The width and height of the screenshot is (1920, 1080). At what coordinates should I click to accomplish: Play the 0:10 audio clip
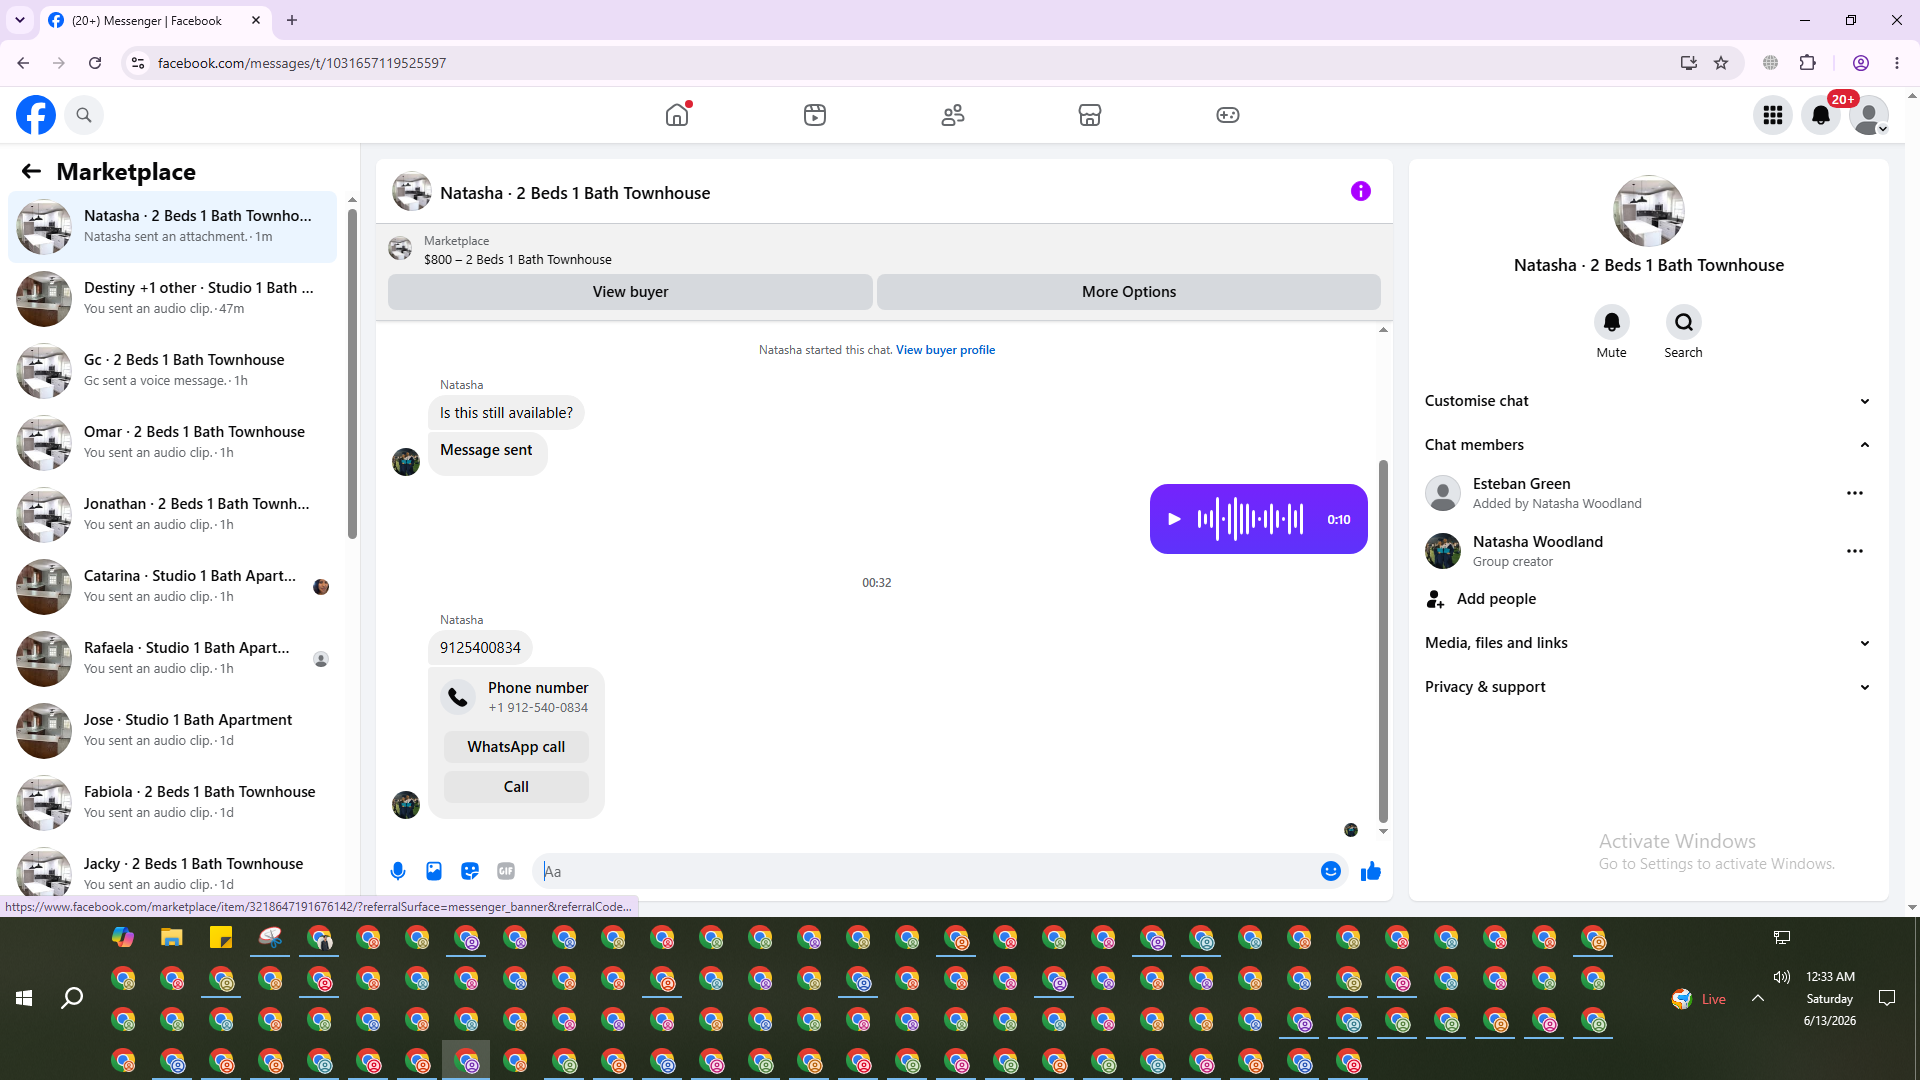(x=1175, y=519)
